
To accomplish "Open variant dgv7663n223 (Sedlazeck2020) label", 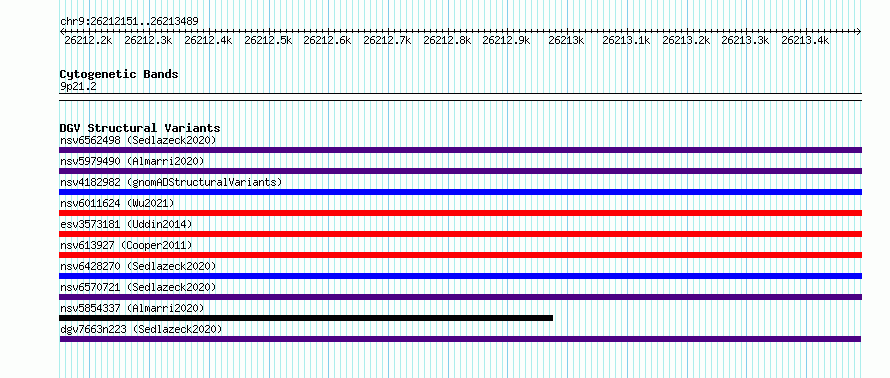I will [x=141, y=329].
